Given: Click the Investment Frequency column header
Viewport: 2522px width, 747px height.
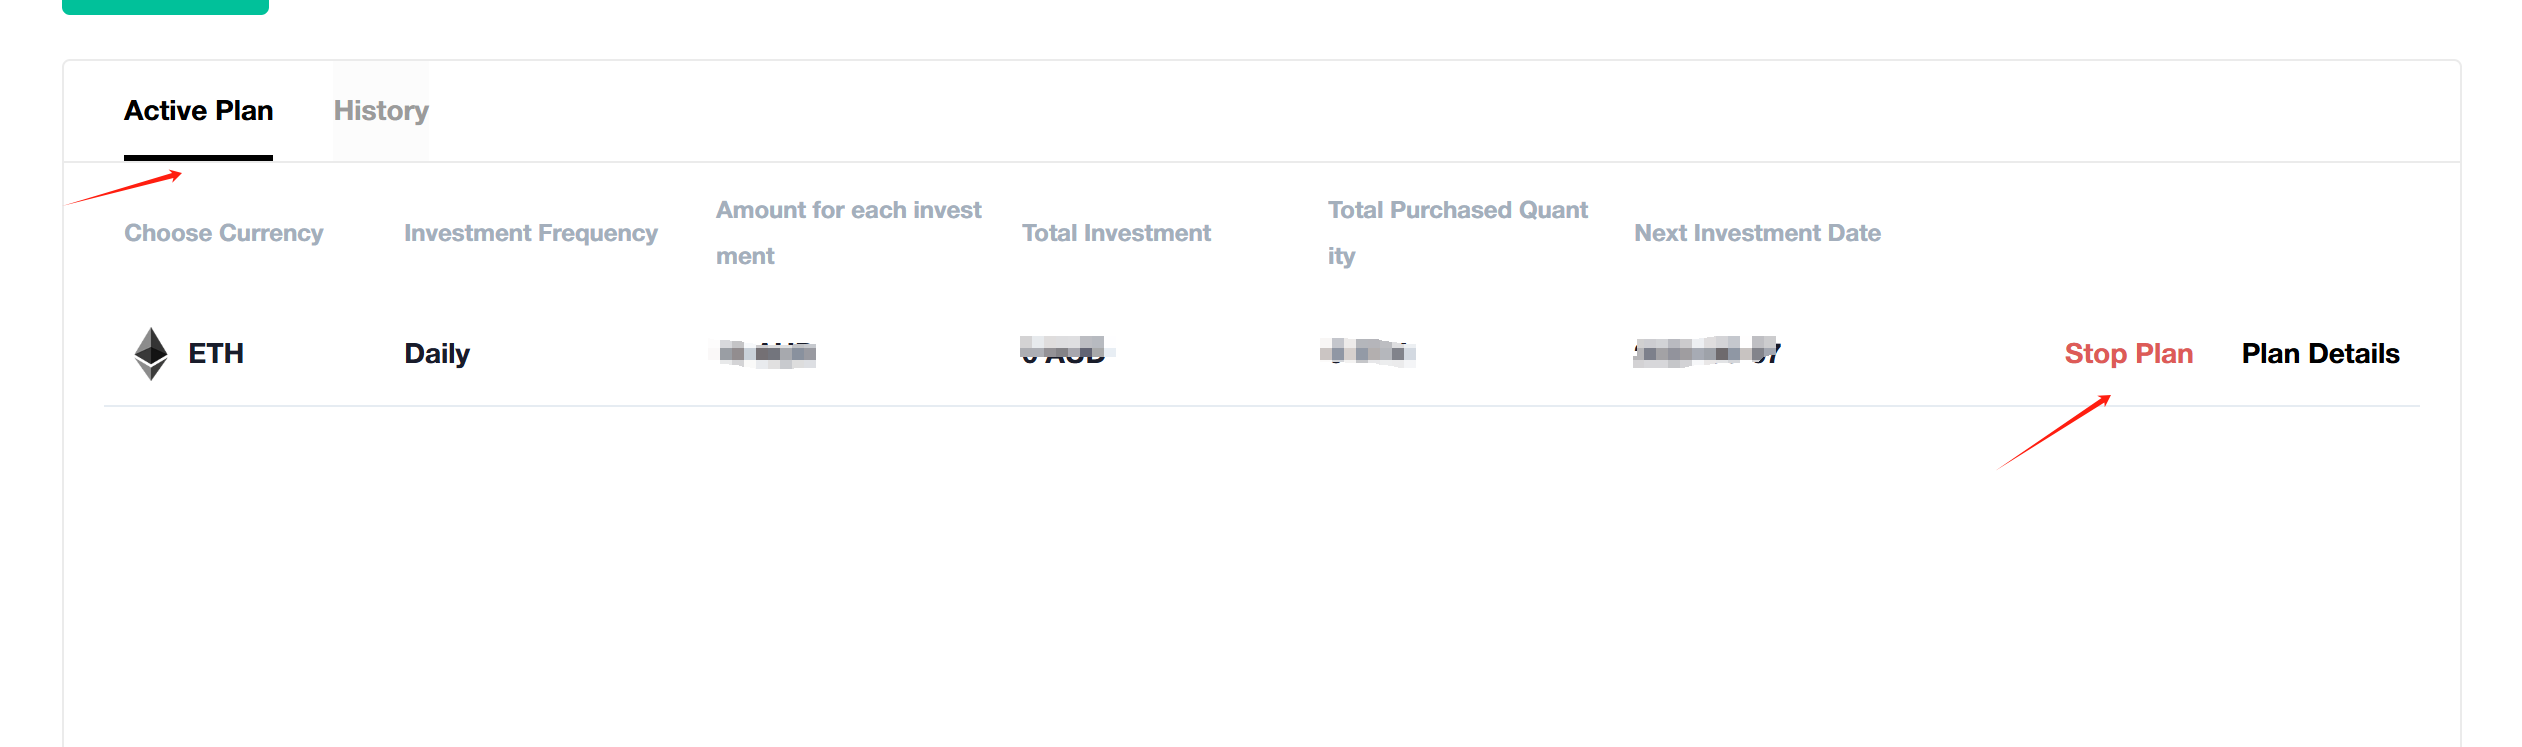Looking at the screenshot, I should pyautogui.click(x=530, y=233).
